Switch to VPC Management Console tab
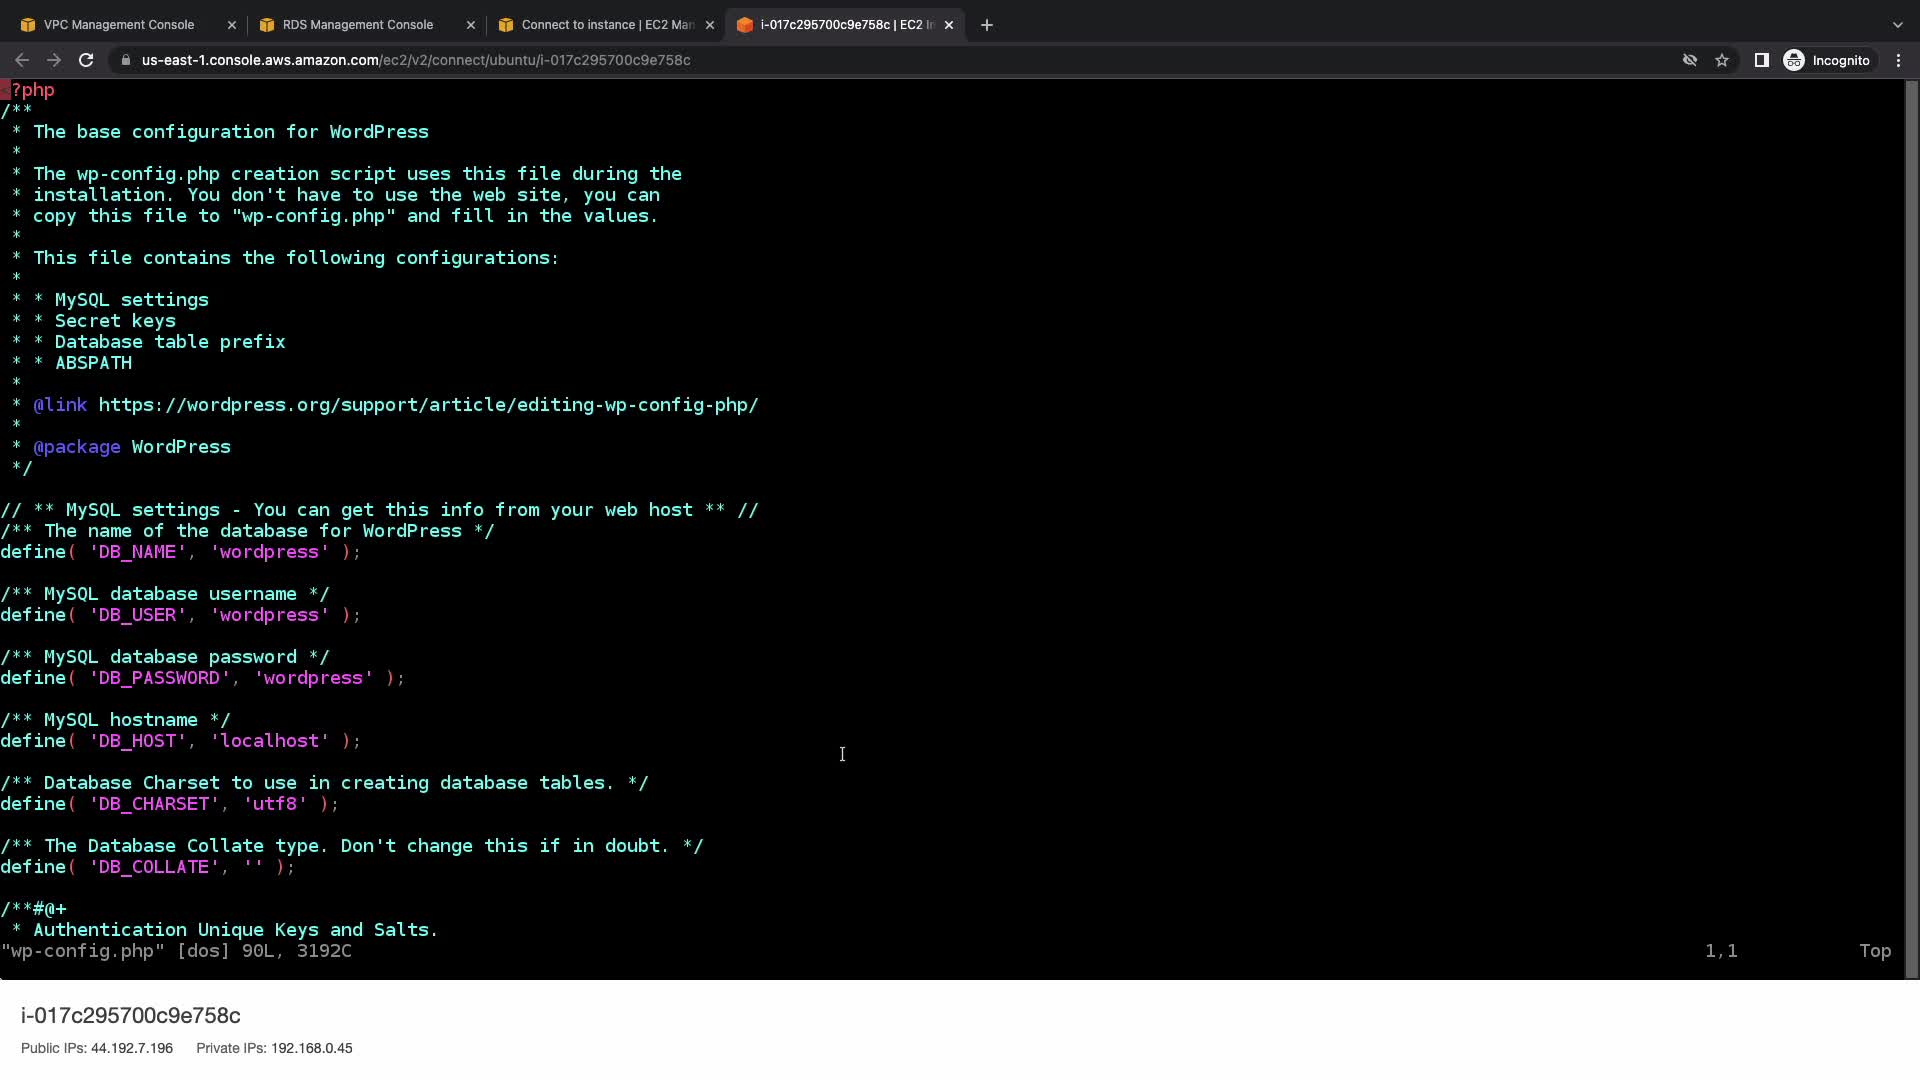Viewport: 1920px width, 1080px height. pyautogui.click(x=119, y=25)
